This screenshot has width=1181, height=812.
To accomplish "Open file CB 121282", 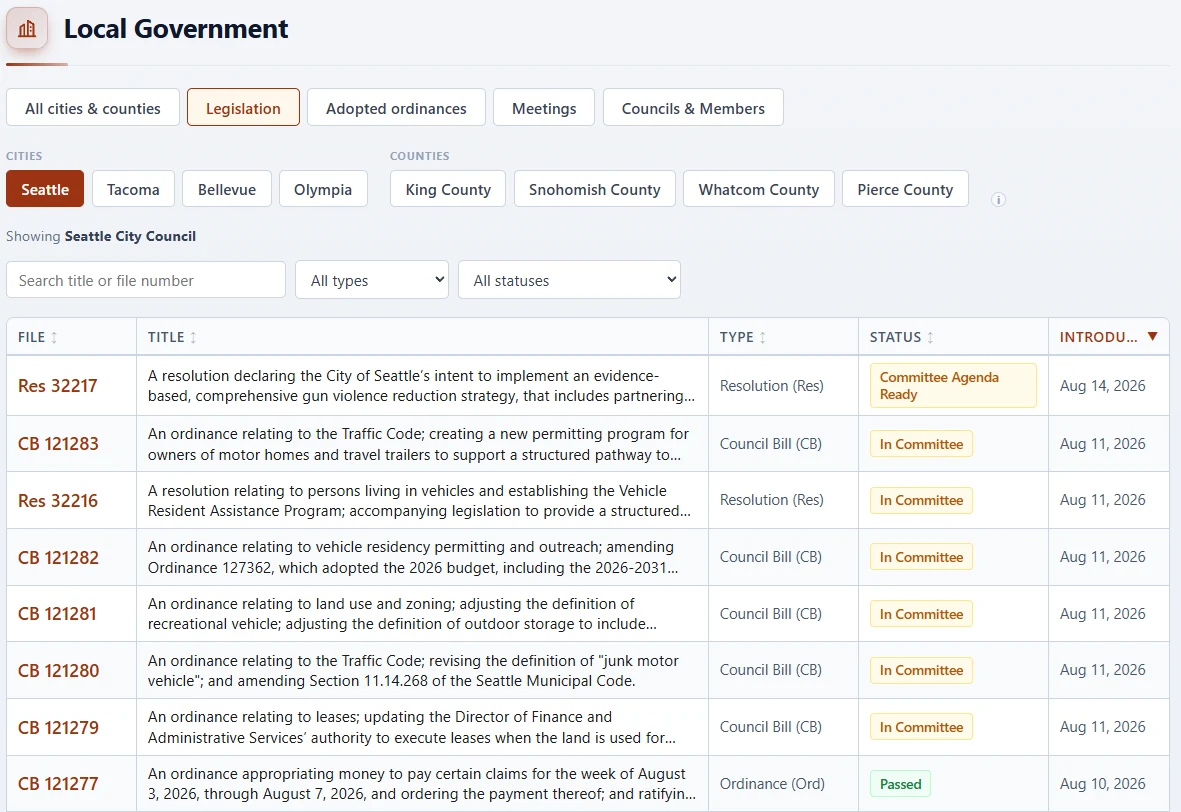I will [58, 557].
